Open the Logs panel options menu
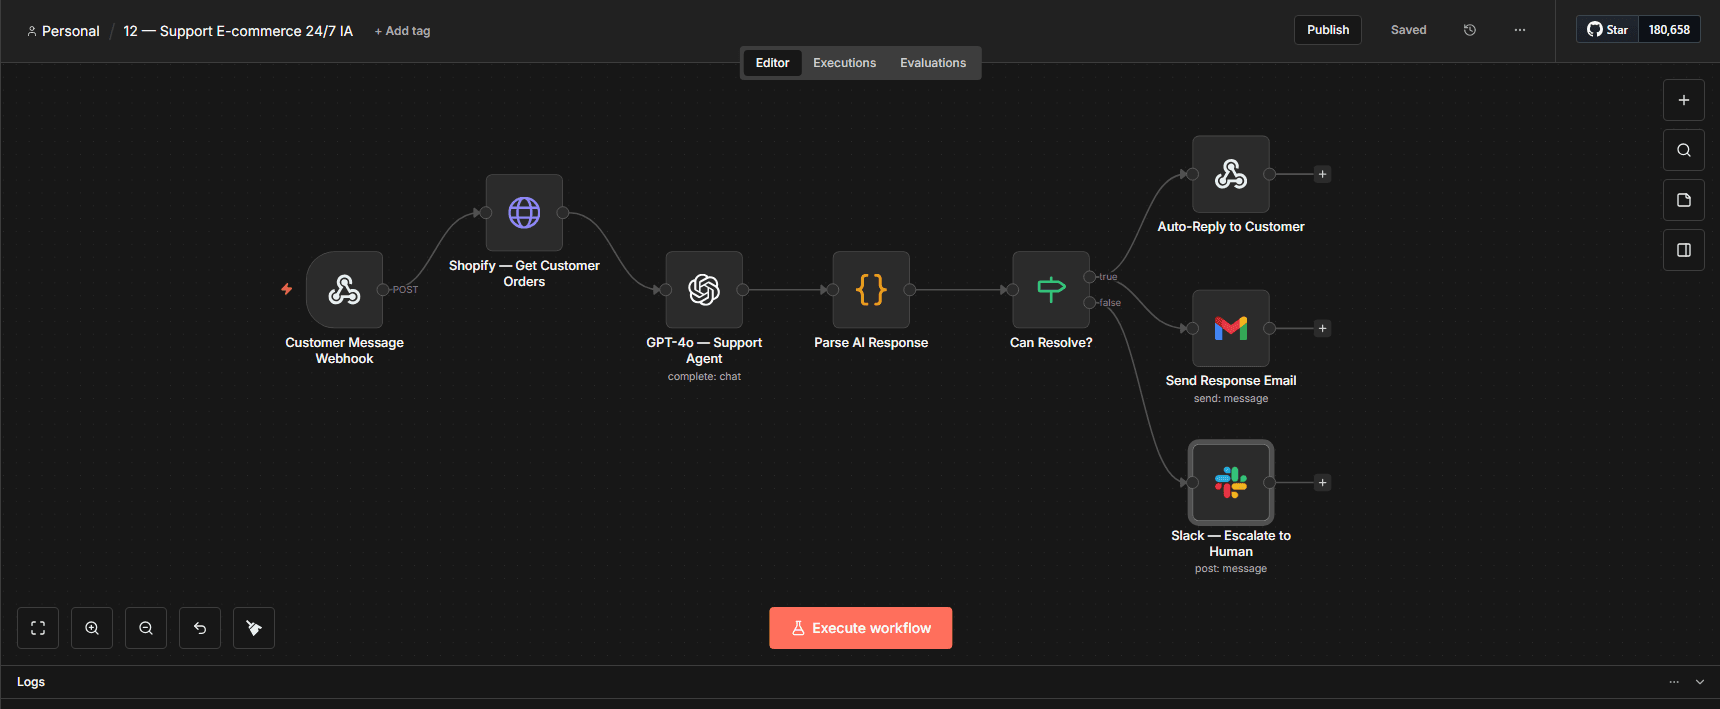The height and width of the screenshot is (709, 1720). [1674, 682]
